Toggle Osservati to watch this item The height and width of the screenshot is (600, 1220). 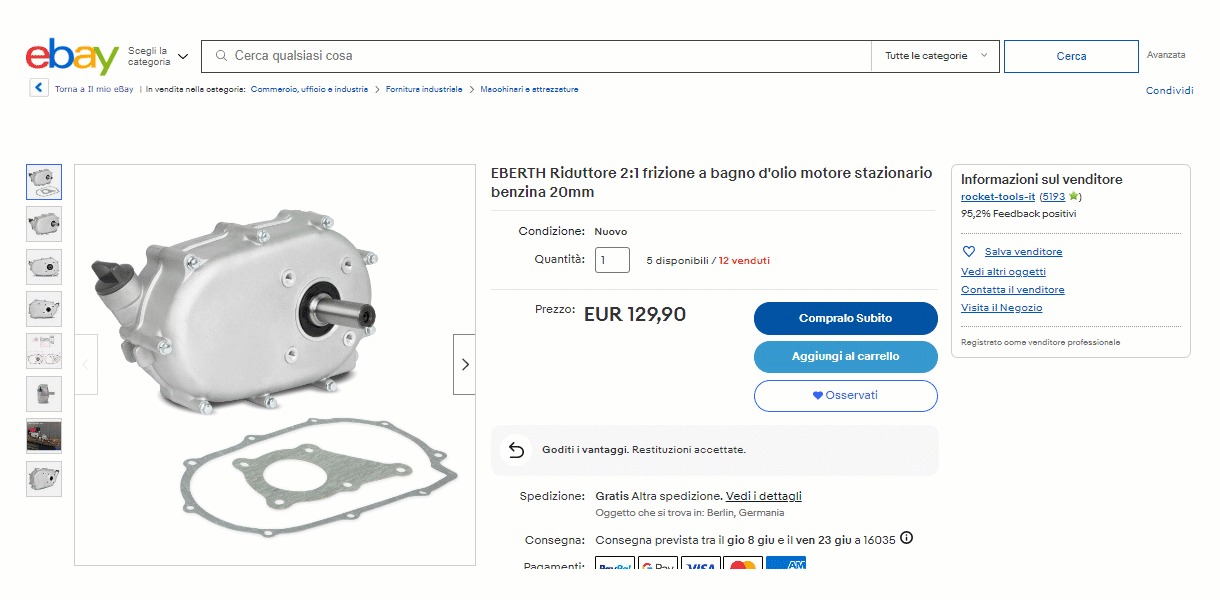tap(845, 395)
